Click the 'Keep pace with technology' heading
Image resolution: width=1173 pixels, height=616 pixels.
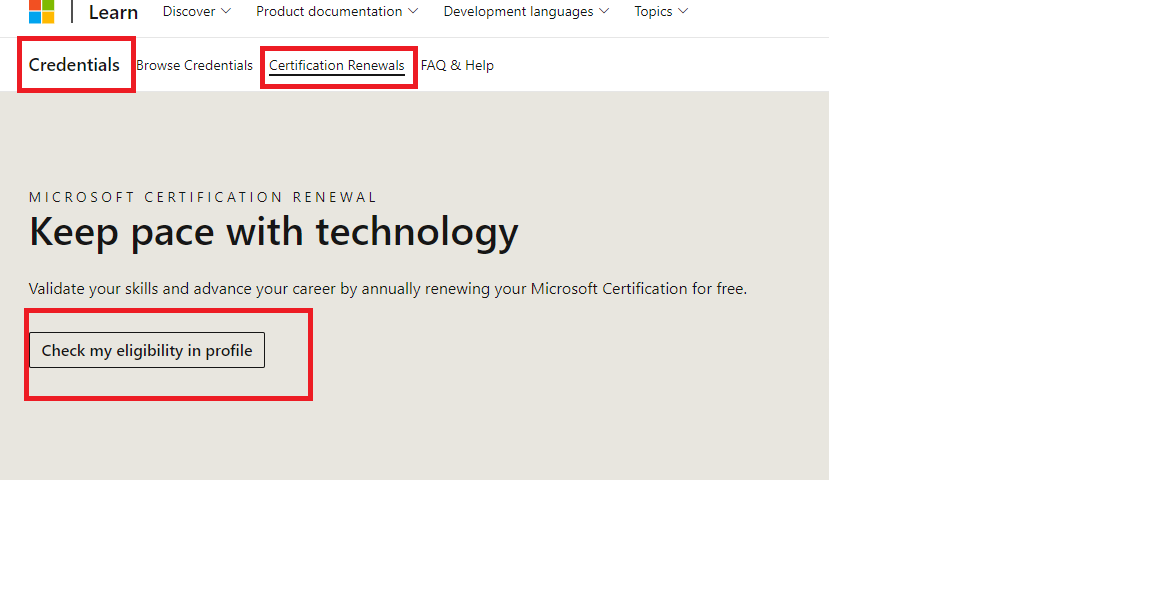tap(273, 231)
